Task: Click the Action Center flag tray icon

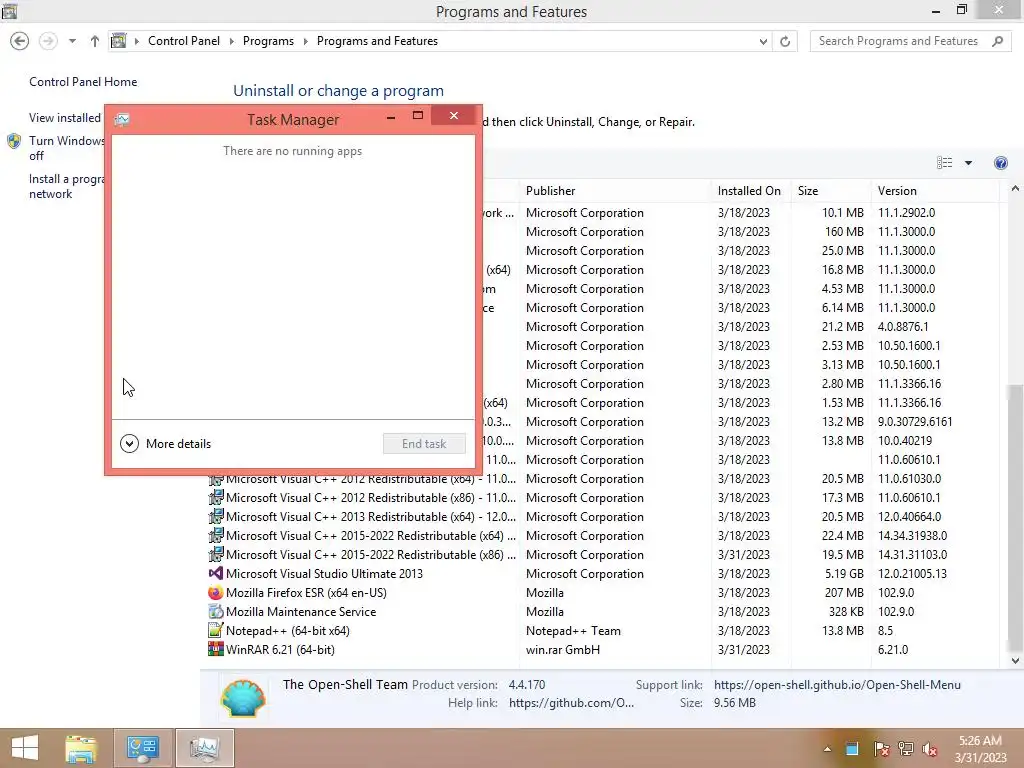Action: pos(881,749)
